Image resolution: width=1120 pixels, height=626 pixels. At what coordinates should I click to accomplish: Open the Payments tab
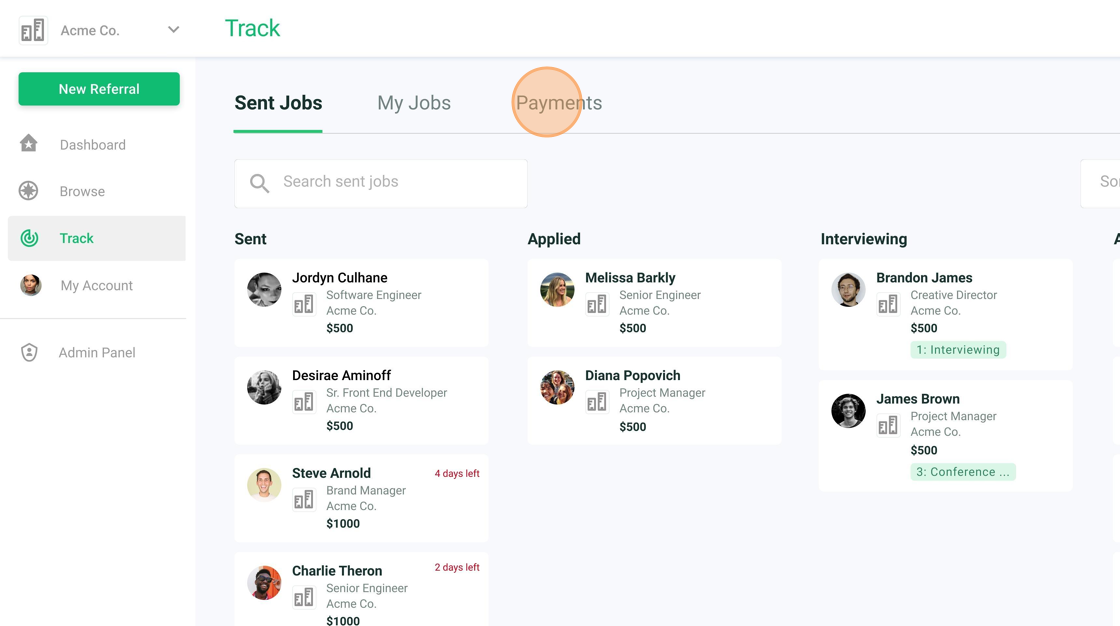[x=559, y=103]
